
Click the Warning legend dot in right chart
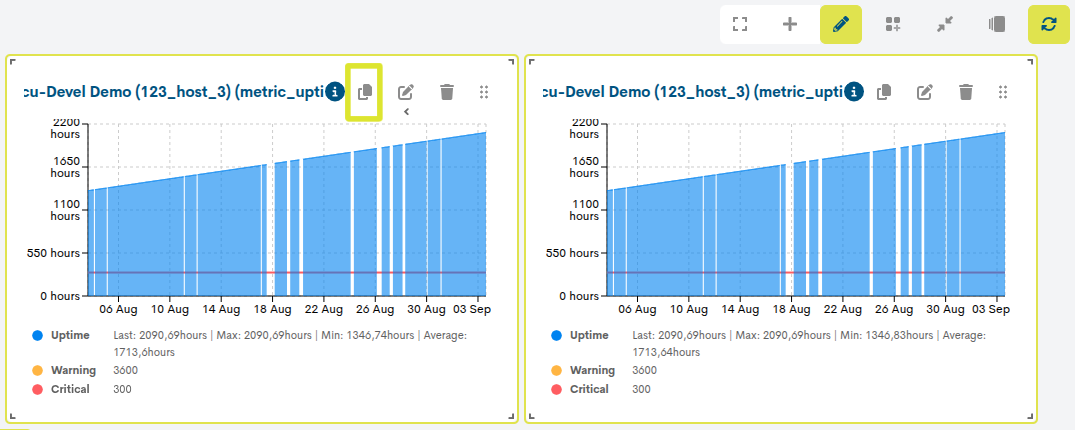pos(556,370)
